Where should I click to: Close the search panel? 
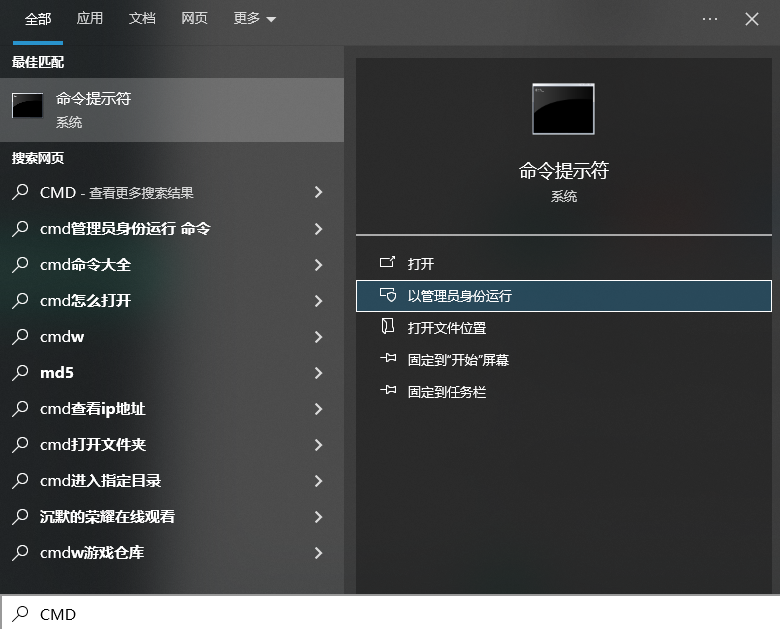pyautogui.click(x=752, y=19)
